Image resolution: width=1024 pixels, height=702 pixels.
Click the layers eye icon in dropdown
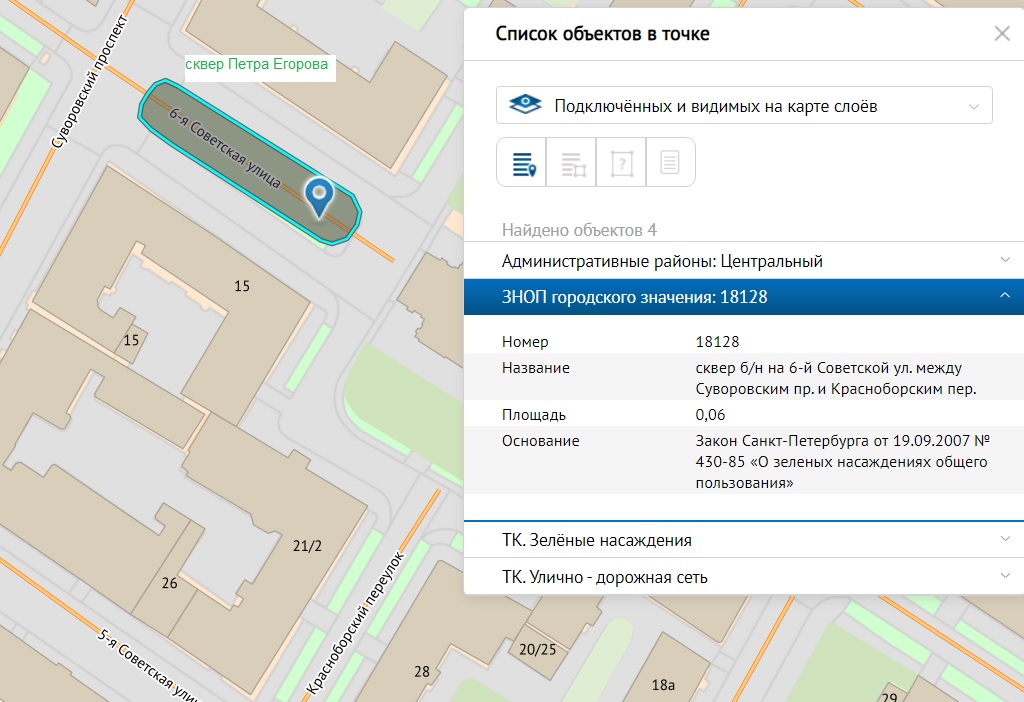[x=525, y=105]
